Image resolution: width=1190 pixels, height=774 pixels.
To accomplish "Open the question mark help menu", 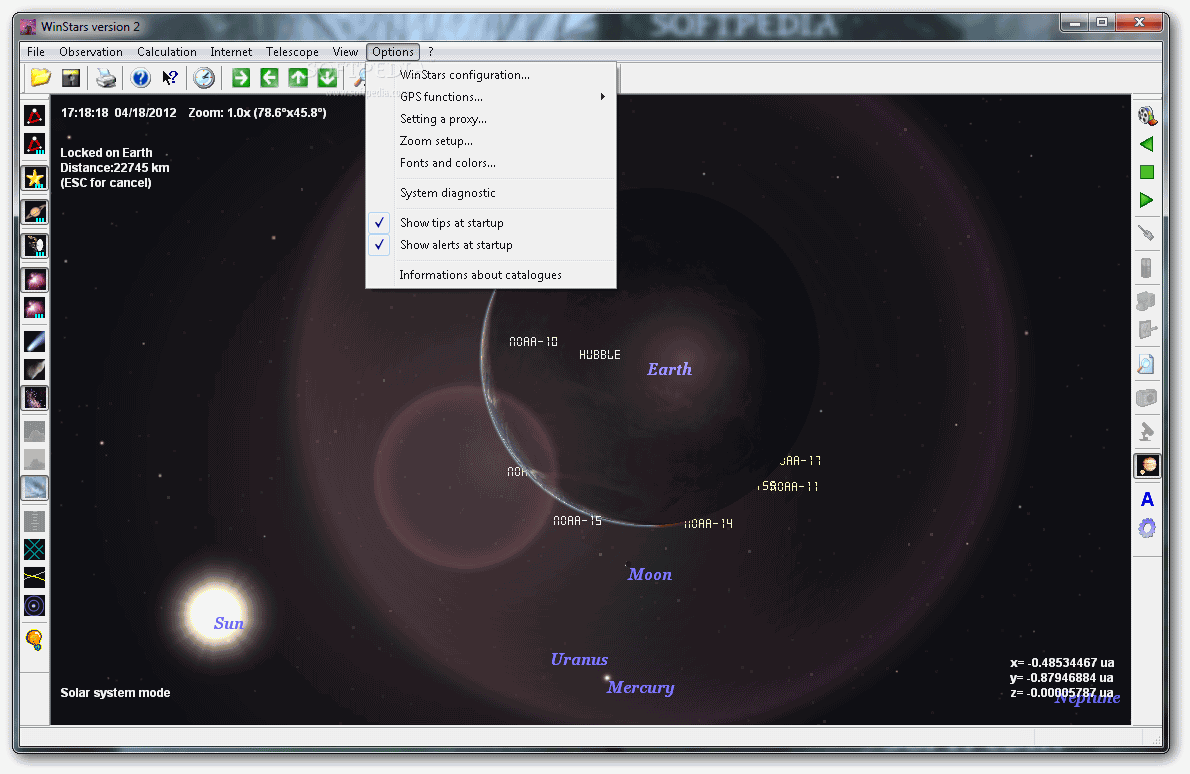I will point(431,52).
